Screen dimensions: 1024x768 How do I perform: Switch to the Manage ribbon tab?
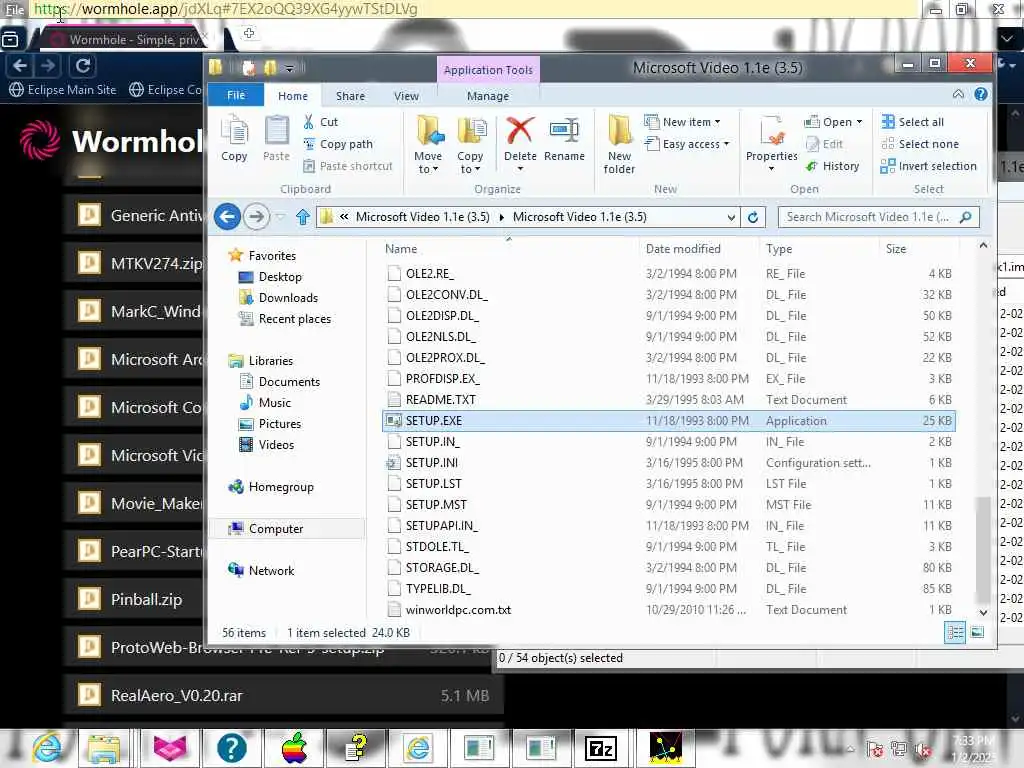tap(488, 96)
